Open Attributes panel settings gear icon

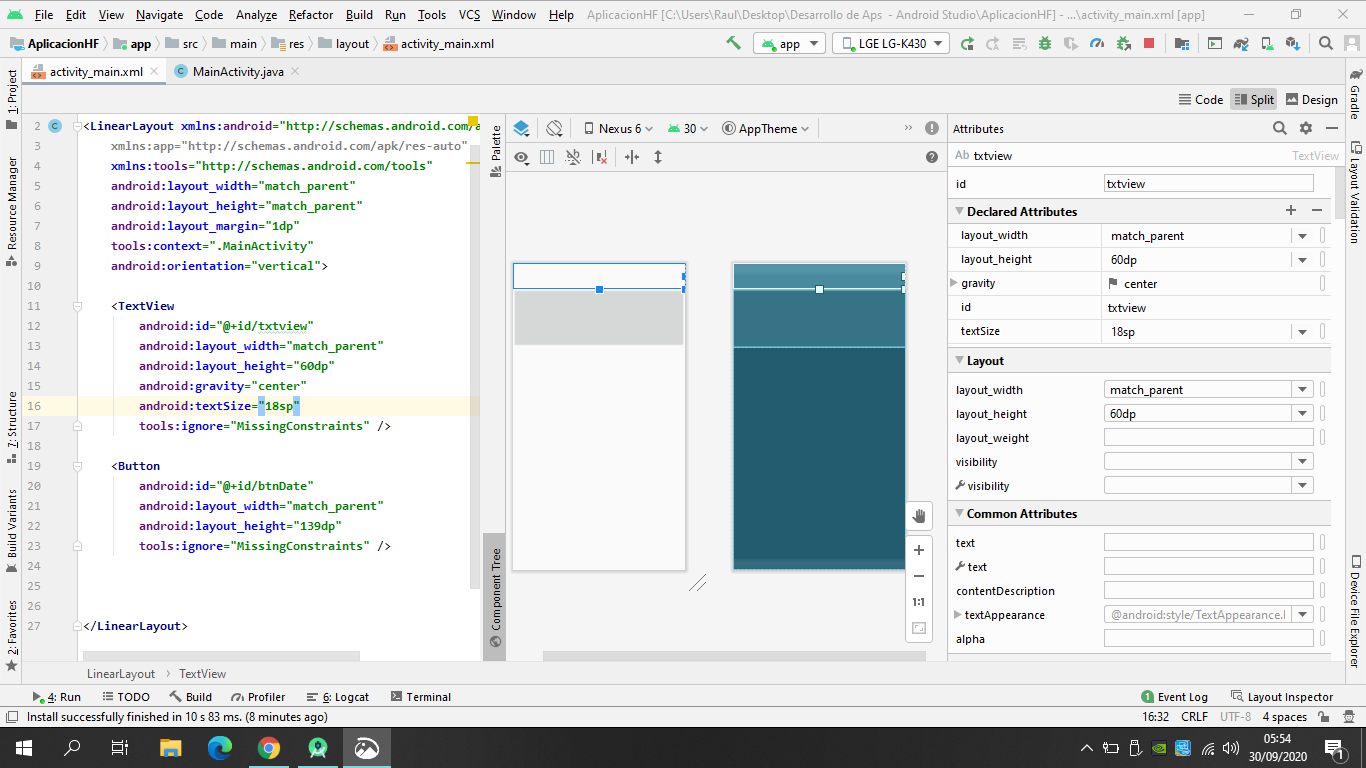(1306, 128)
